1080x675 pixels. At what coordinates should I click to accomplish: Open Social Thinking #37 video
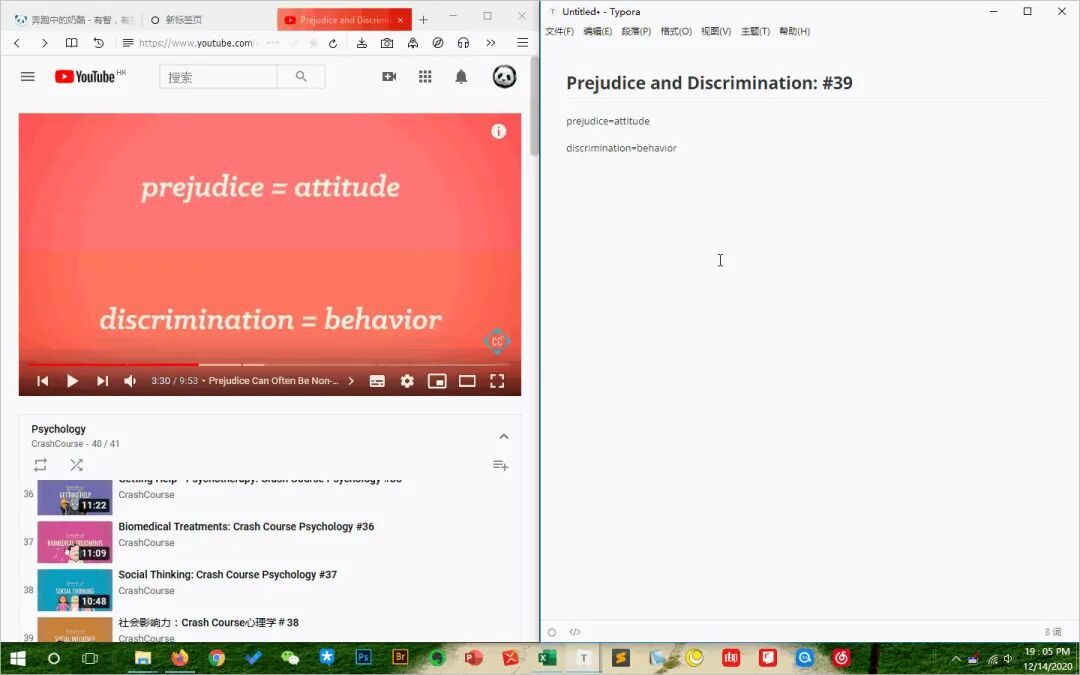coord(227,574)
